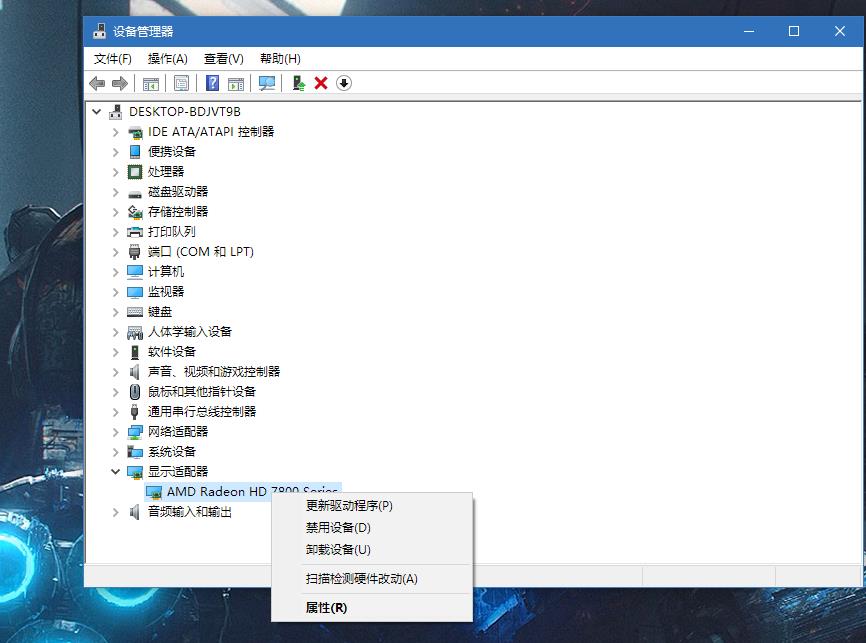The height and width of the screenshot is (643, 866).
Task: Click the scan hardware changes monitor icon
Action: click(x=267, y=83)
